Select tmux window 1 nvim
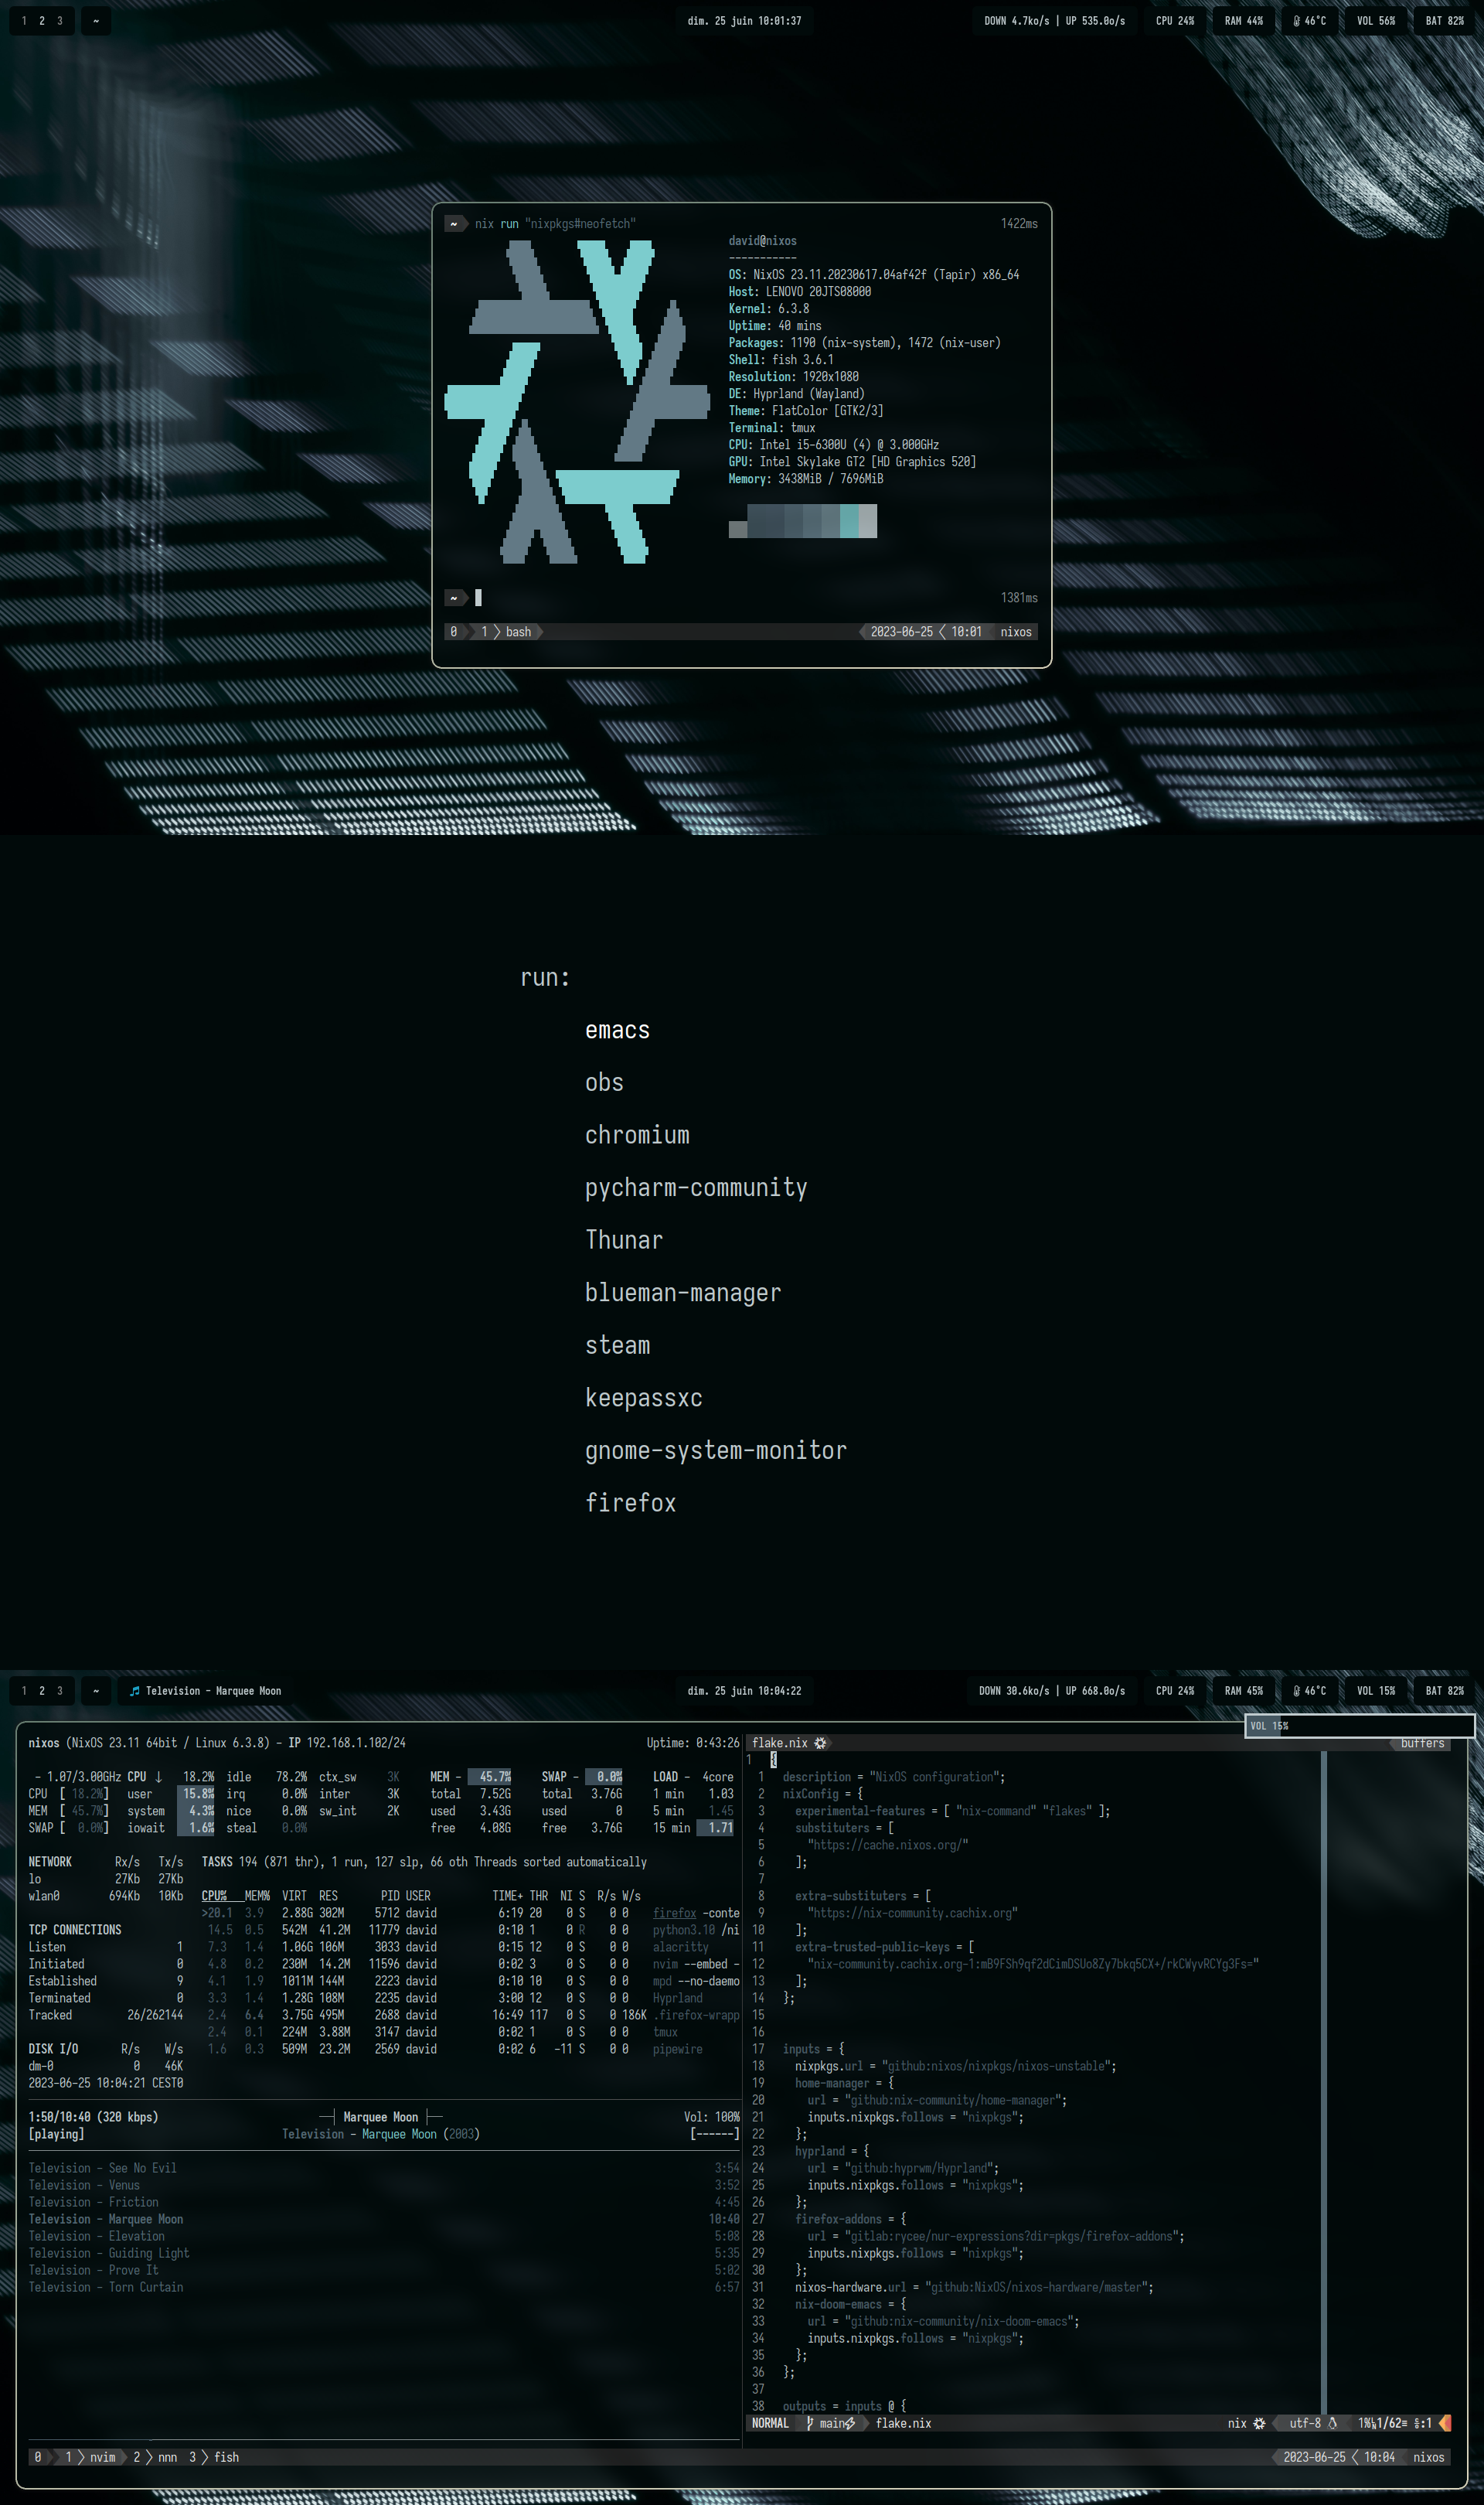The image size is (1484, 2505). (91, 2457)
